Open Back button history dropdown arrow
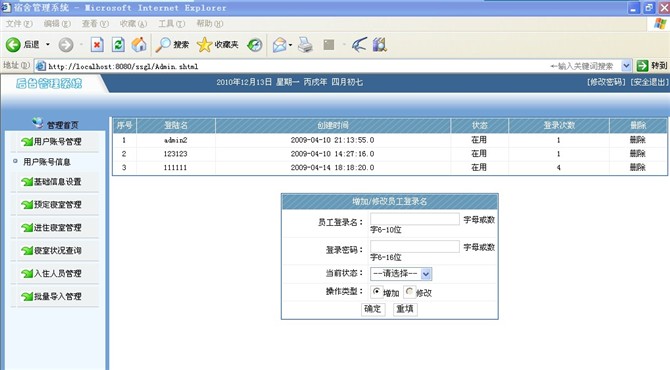Screen dimensions: 670x370 (x=48, y=44)
